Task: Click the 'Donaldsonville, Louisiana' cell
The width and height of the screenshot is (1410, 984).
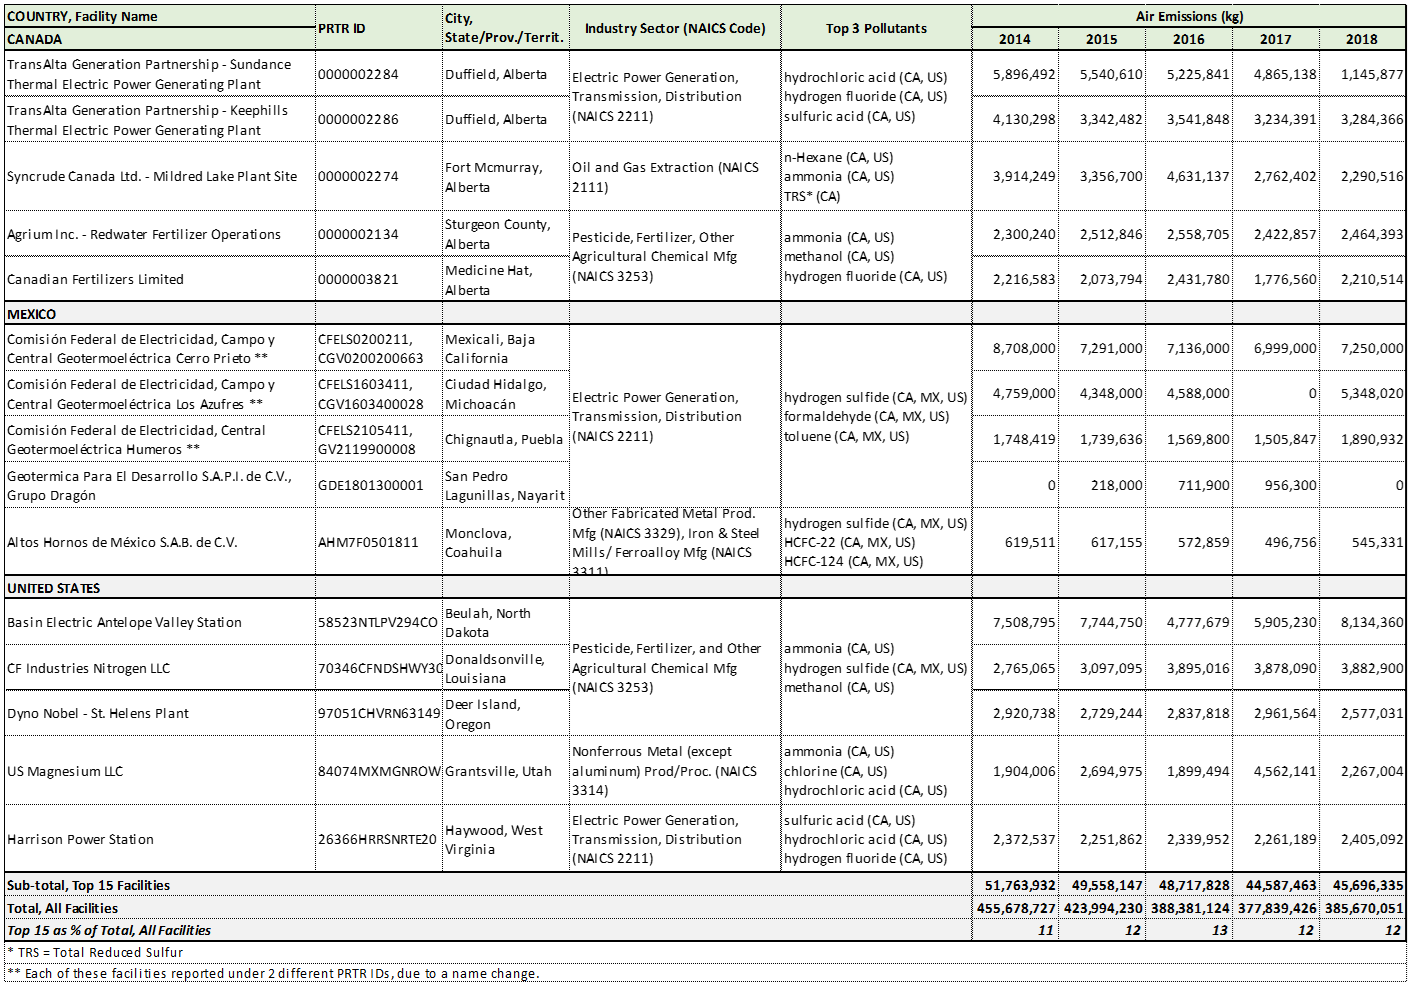Action: [x=495, y=669]
